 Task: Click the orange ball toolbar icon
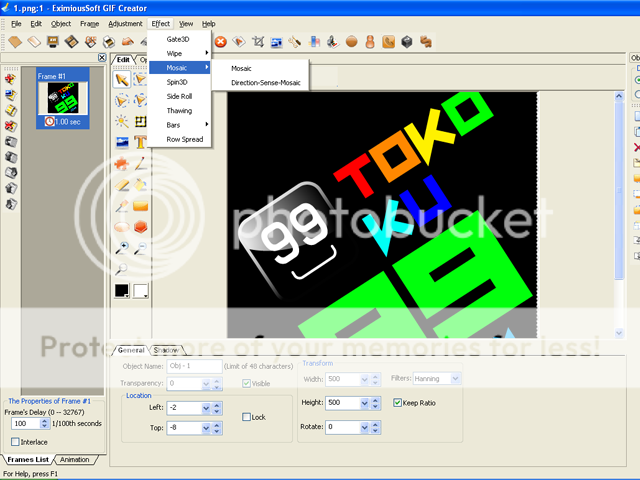point(351,42)
